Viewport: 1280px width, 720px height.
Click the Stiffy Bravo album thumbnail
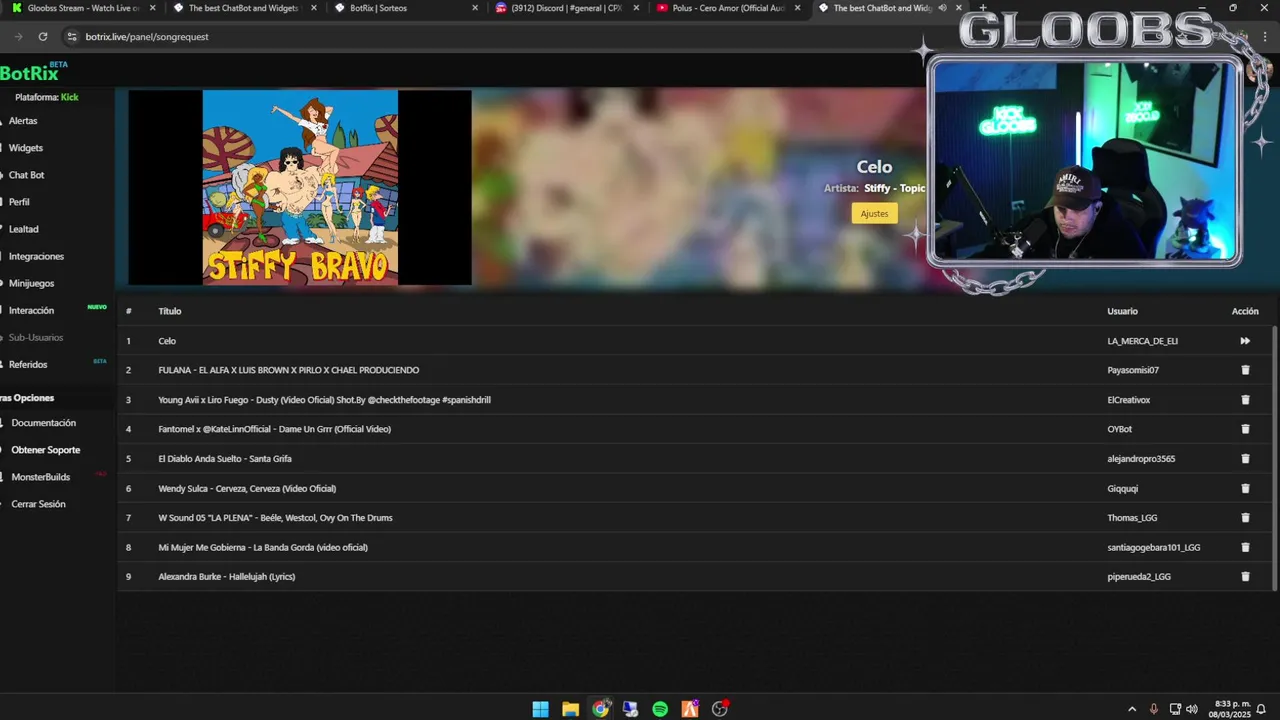(300, 188)
